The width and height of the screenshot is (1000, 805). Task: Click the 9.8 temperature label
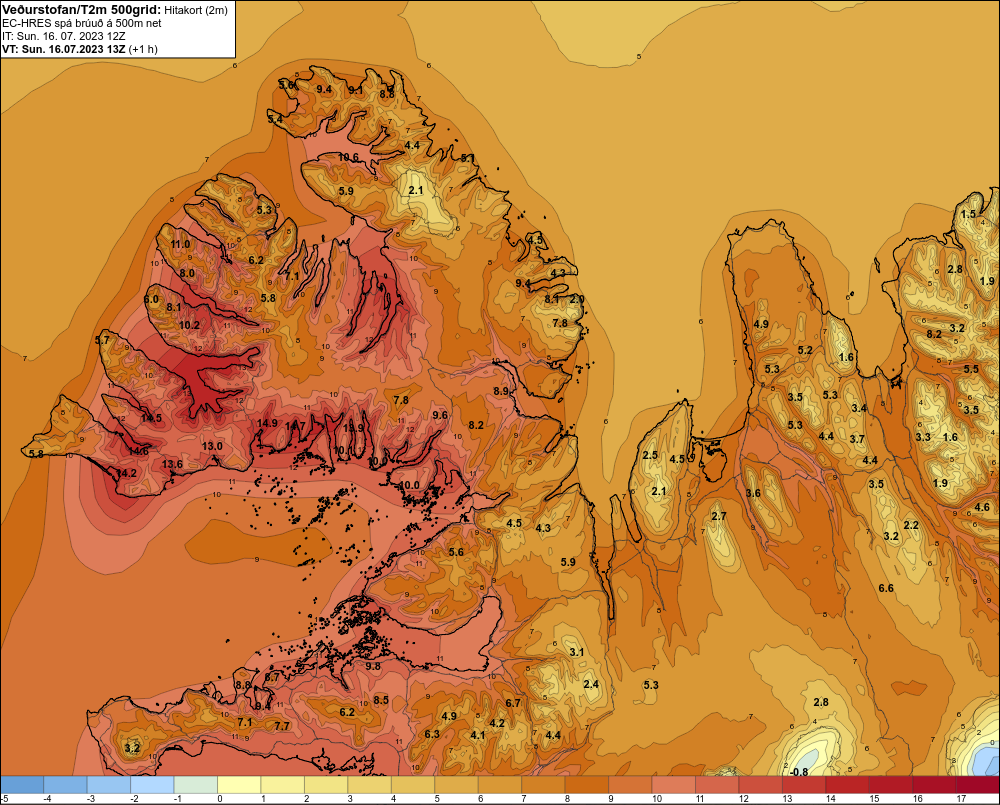coord(373,666)
